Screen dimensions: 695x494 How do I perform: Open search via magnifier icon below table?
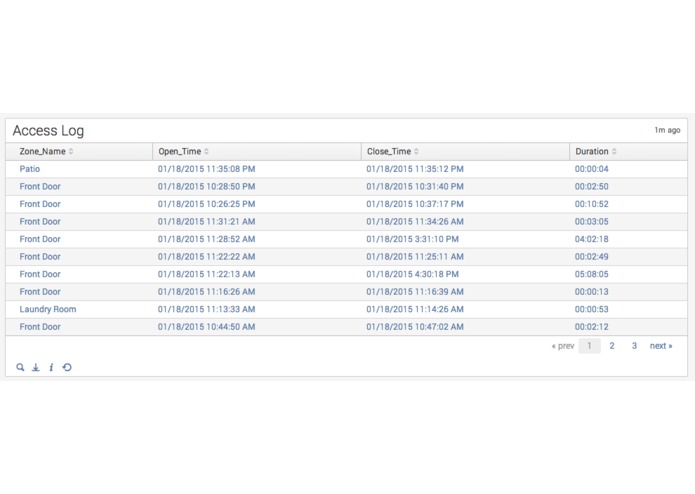point(20,367)
